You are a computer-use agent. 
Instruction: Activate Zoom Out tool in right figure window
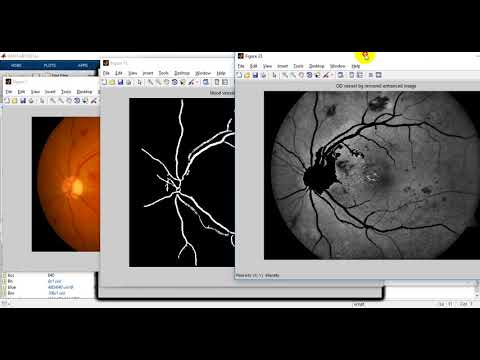coord(293,75)
